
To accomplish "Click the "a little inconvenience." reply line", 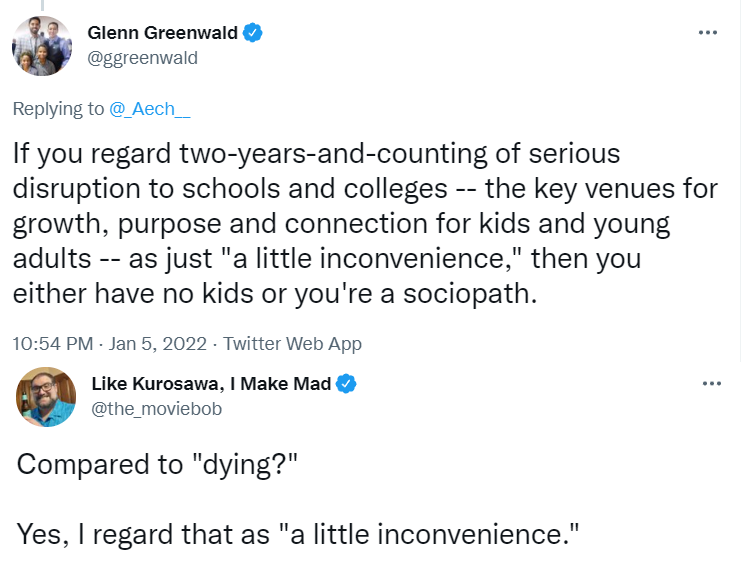I will tap(298, 534).
